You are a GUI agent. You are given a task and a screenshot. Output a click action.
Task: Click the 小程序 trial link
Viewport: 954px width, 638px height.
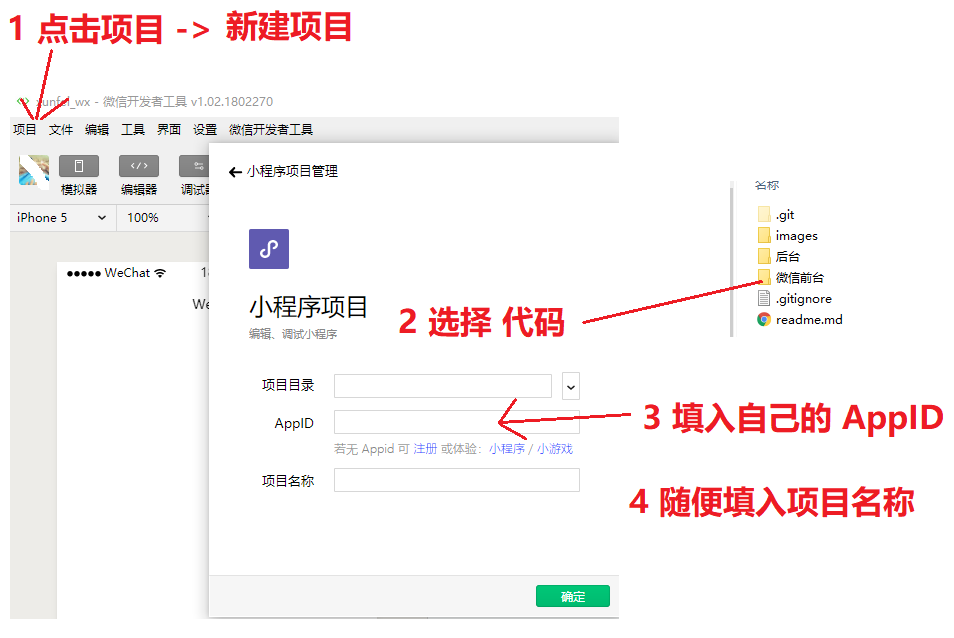click(x=507, y=449)
